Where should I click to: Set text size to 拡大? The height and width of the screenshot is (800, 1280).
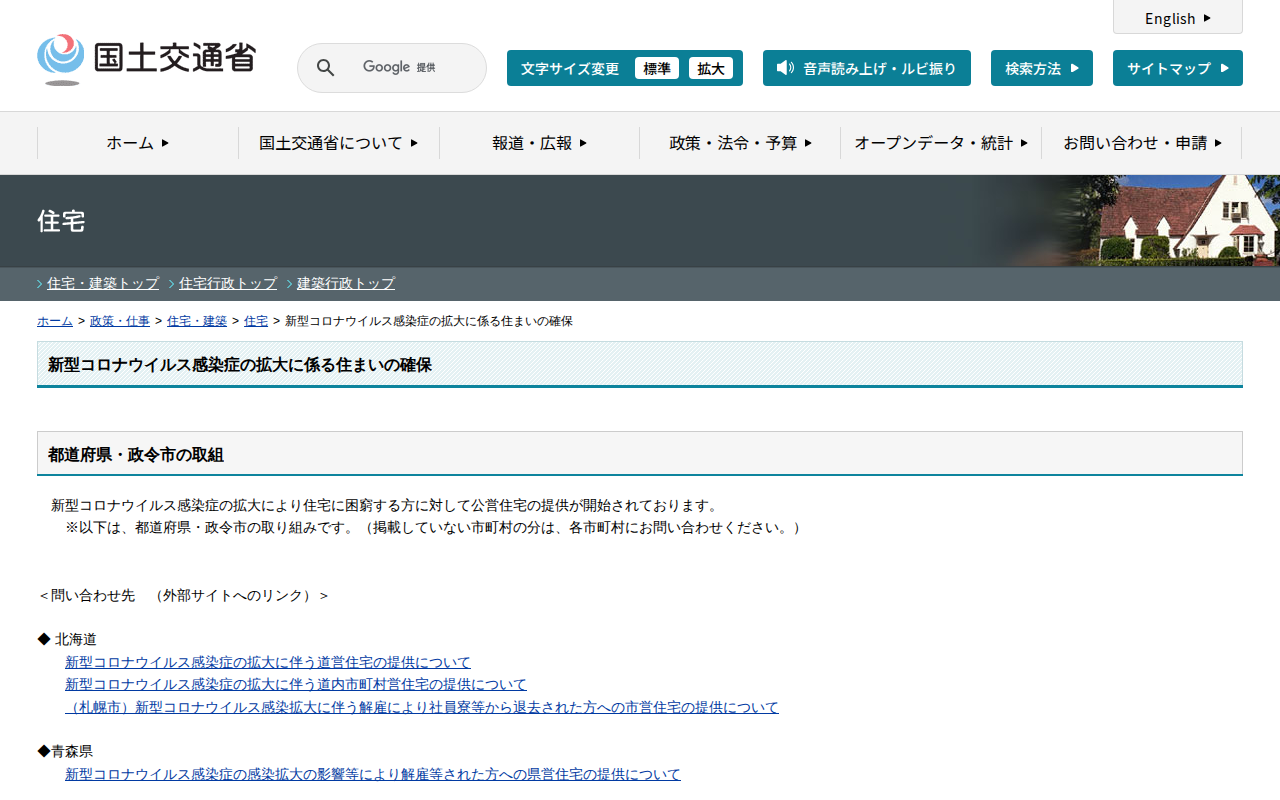click(710, 68)
